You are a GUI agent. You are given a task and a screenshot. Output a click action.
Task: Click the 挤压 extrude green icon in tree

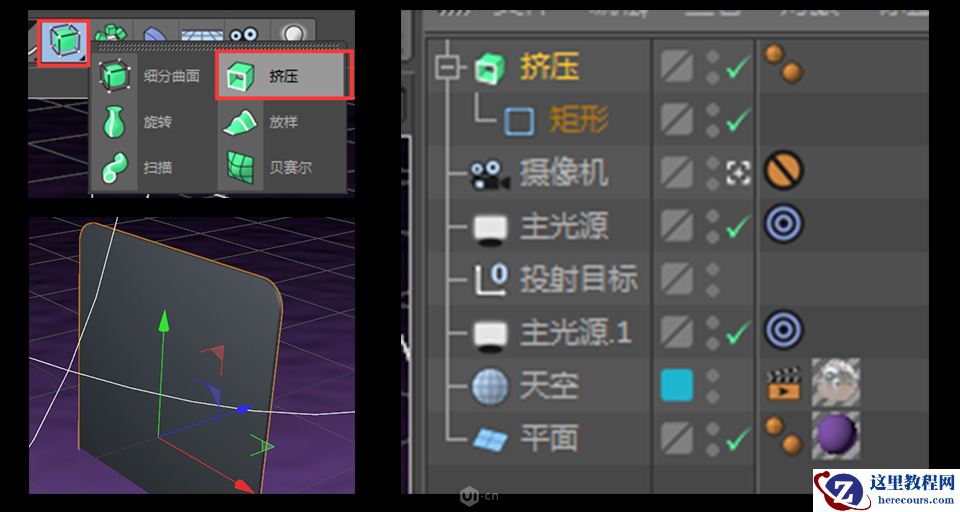coord(490,67)
